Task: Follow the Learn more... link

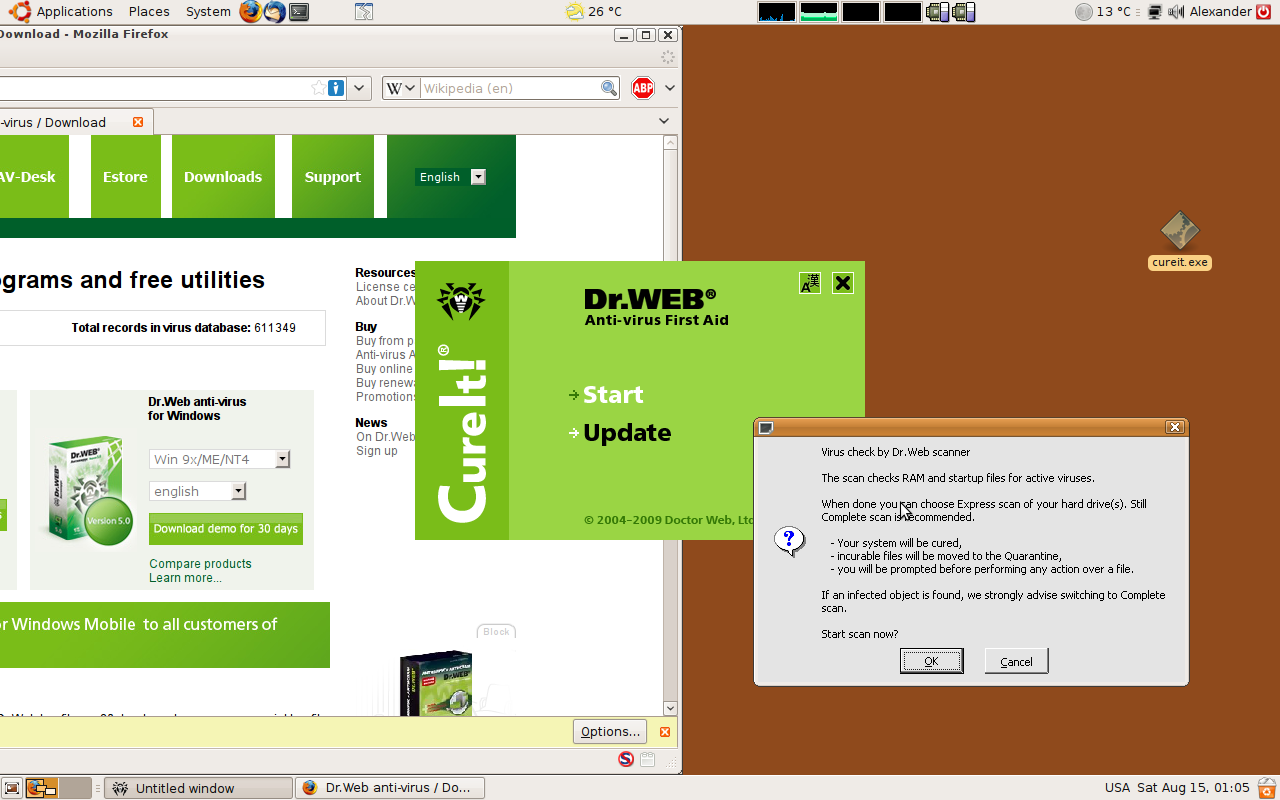Action: click(185, 578)
